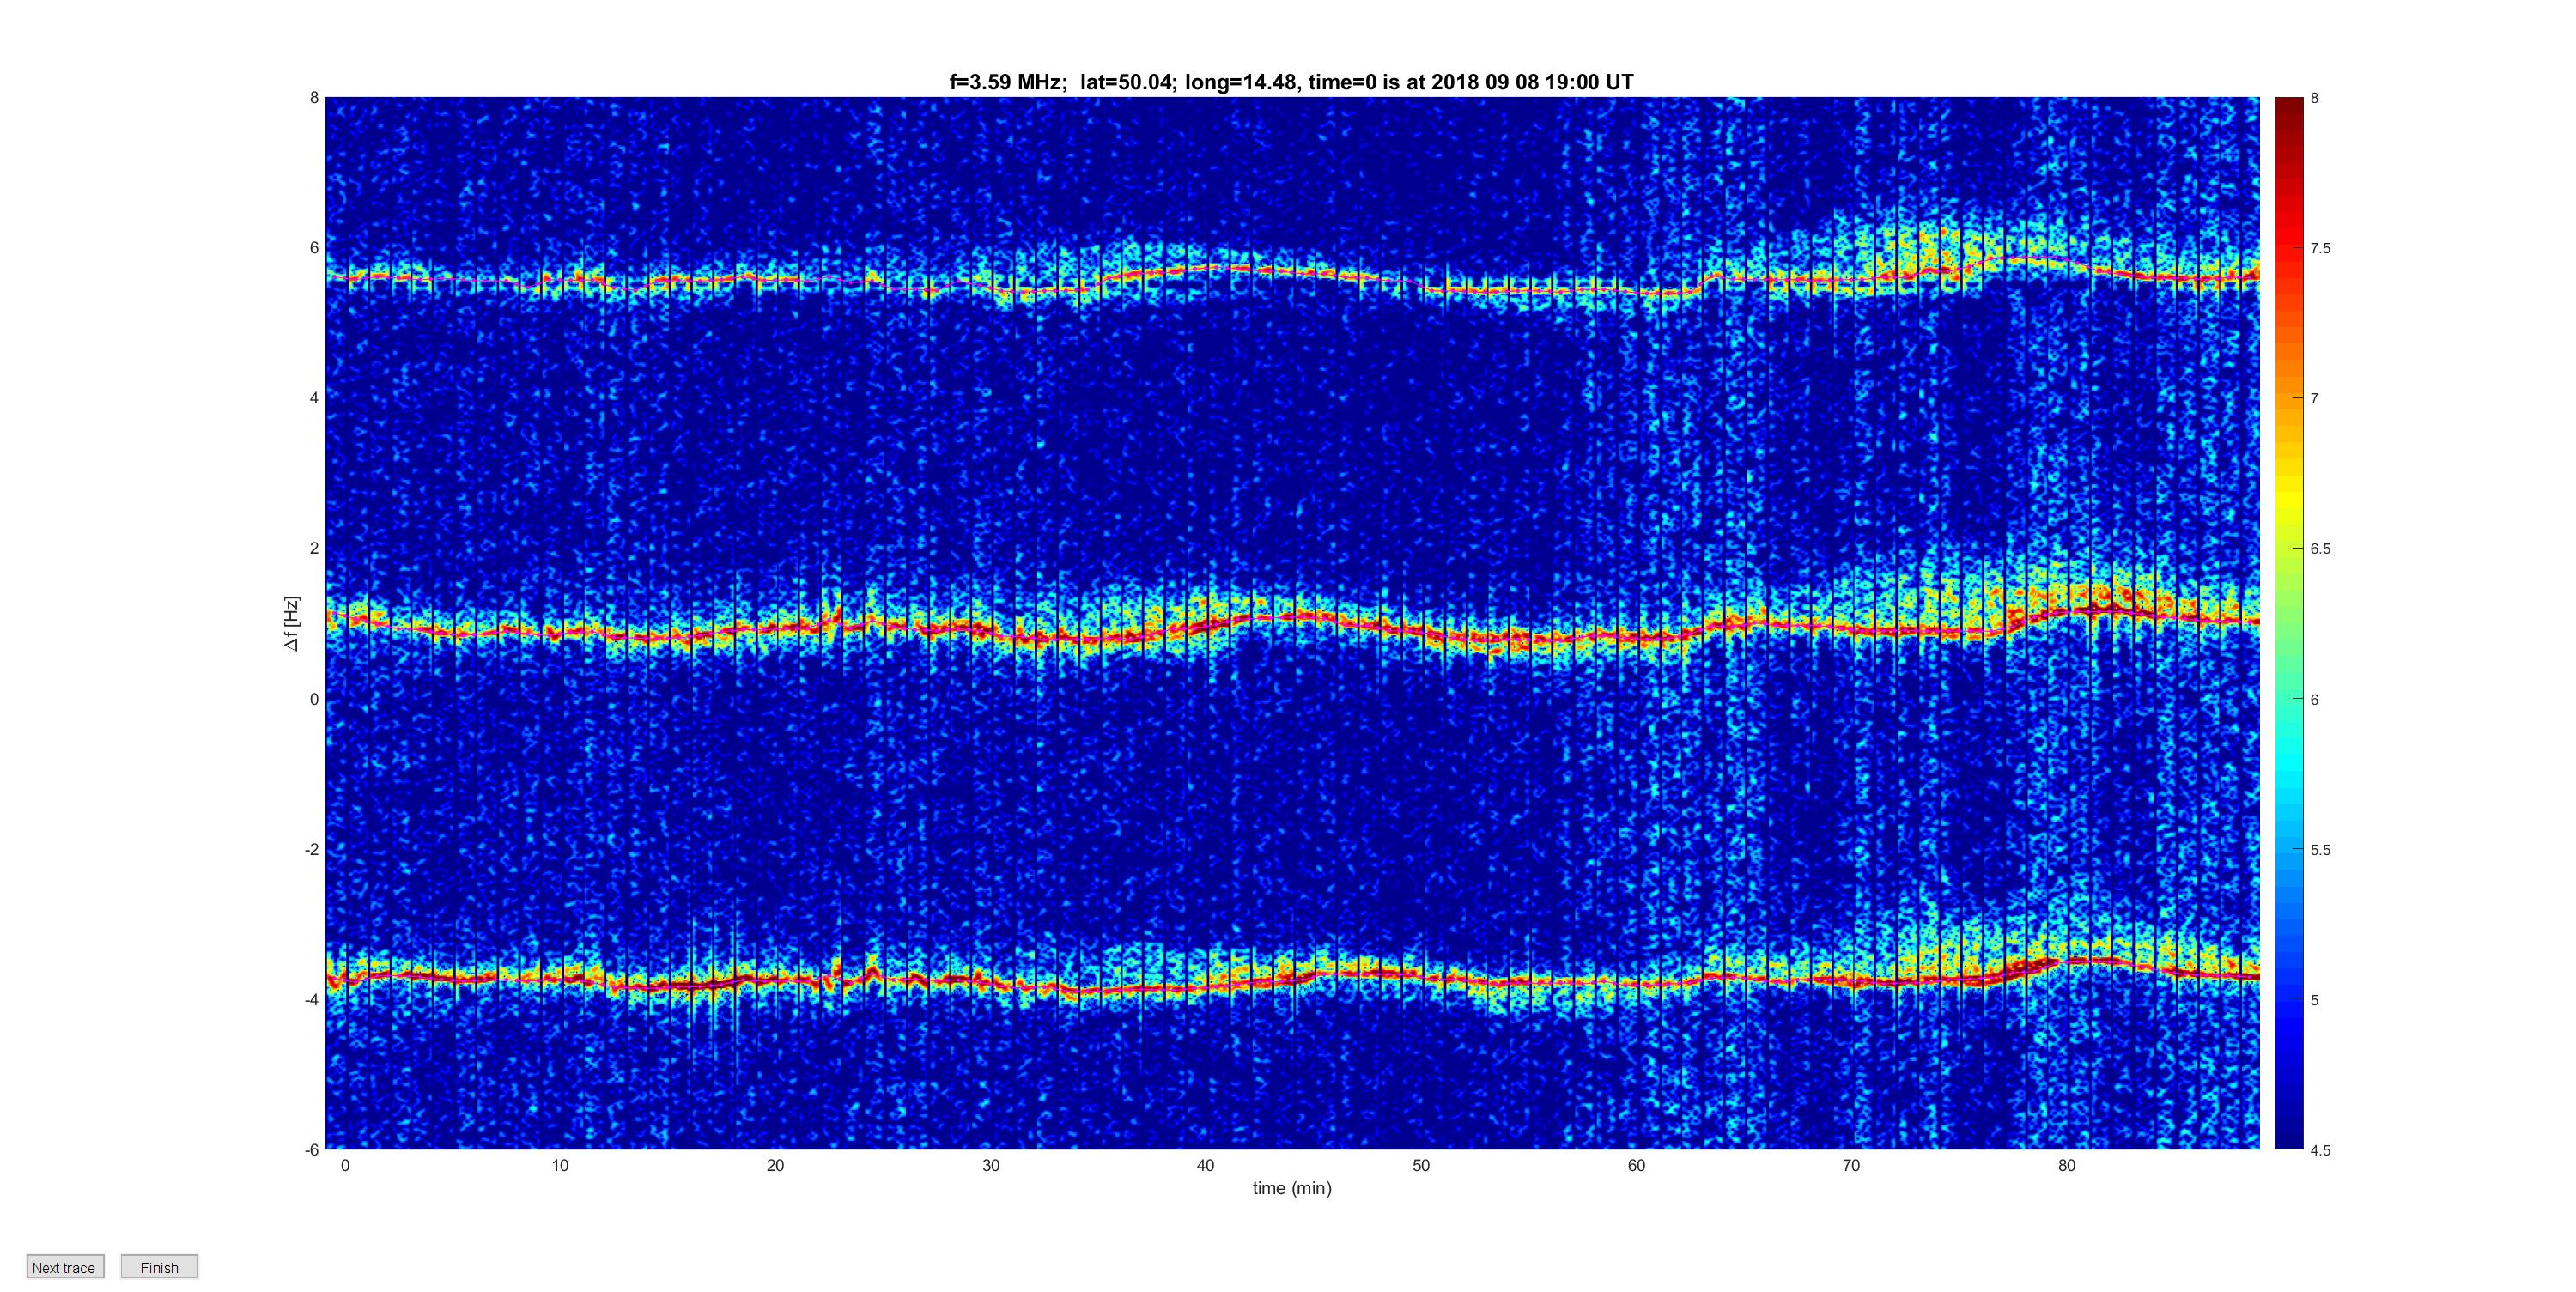This screenshot has height=1292, width=2576.
Task: Click the x-axis tick label 10
Action: click(x=560, y=1165)
